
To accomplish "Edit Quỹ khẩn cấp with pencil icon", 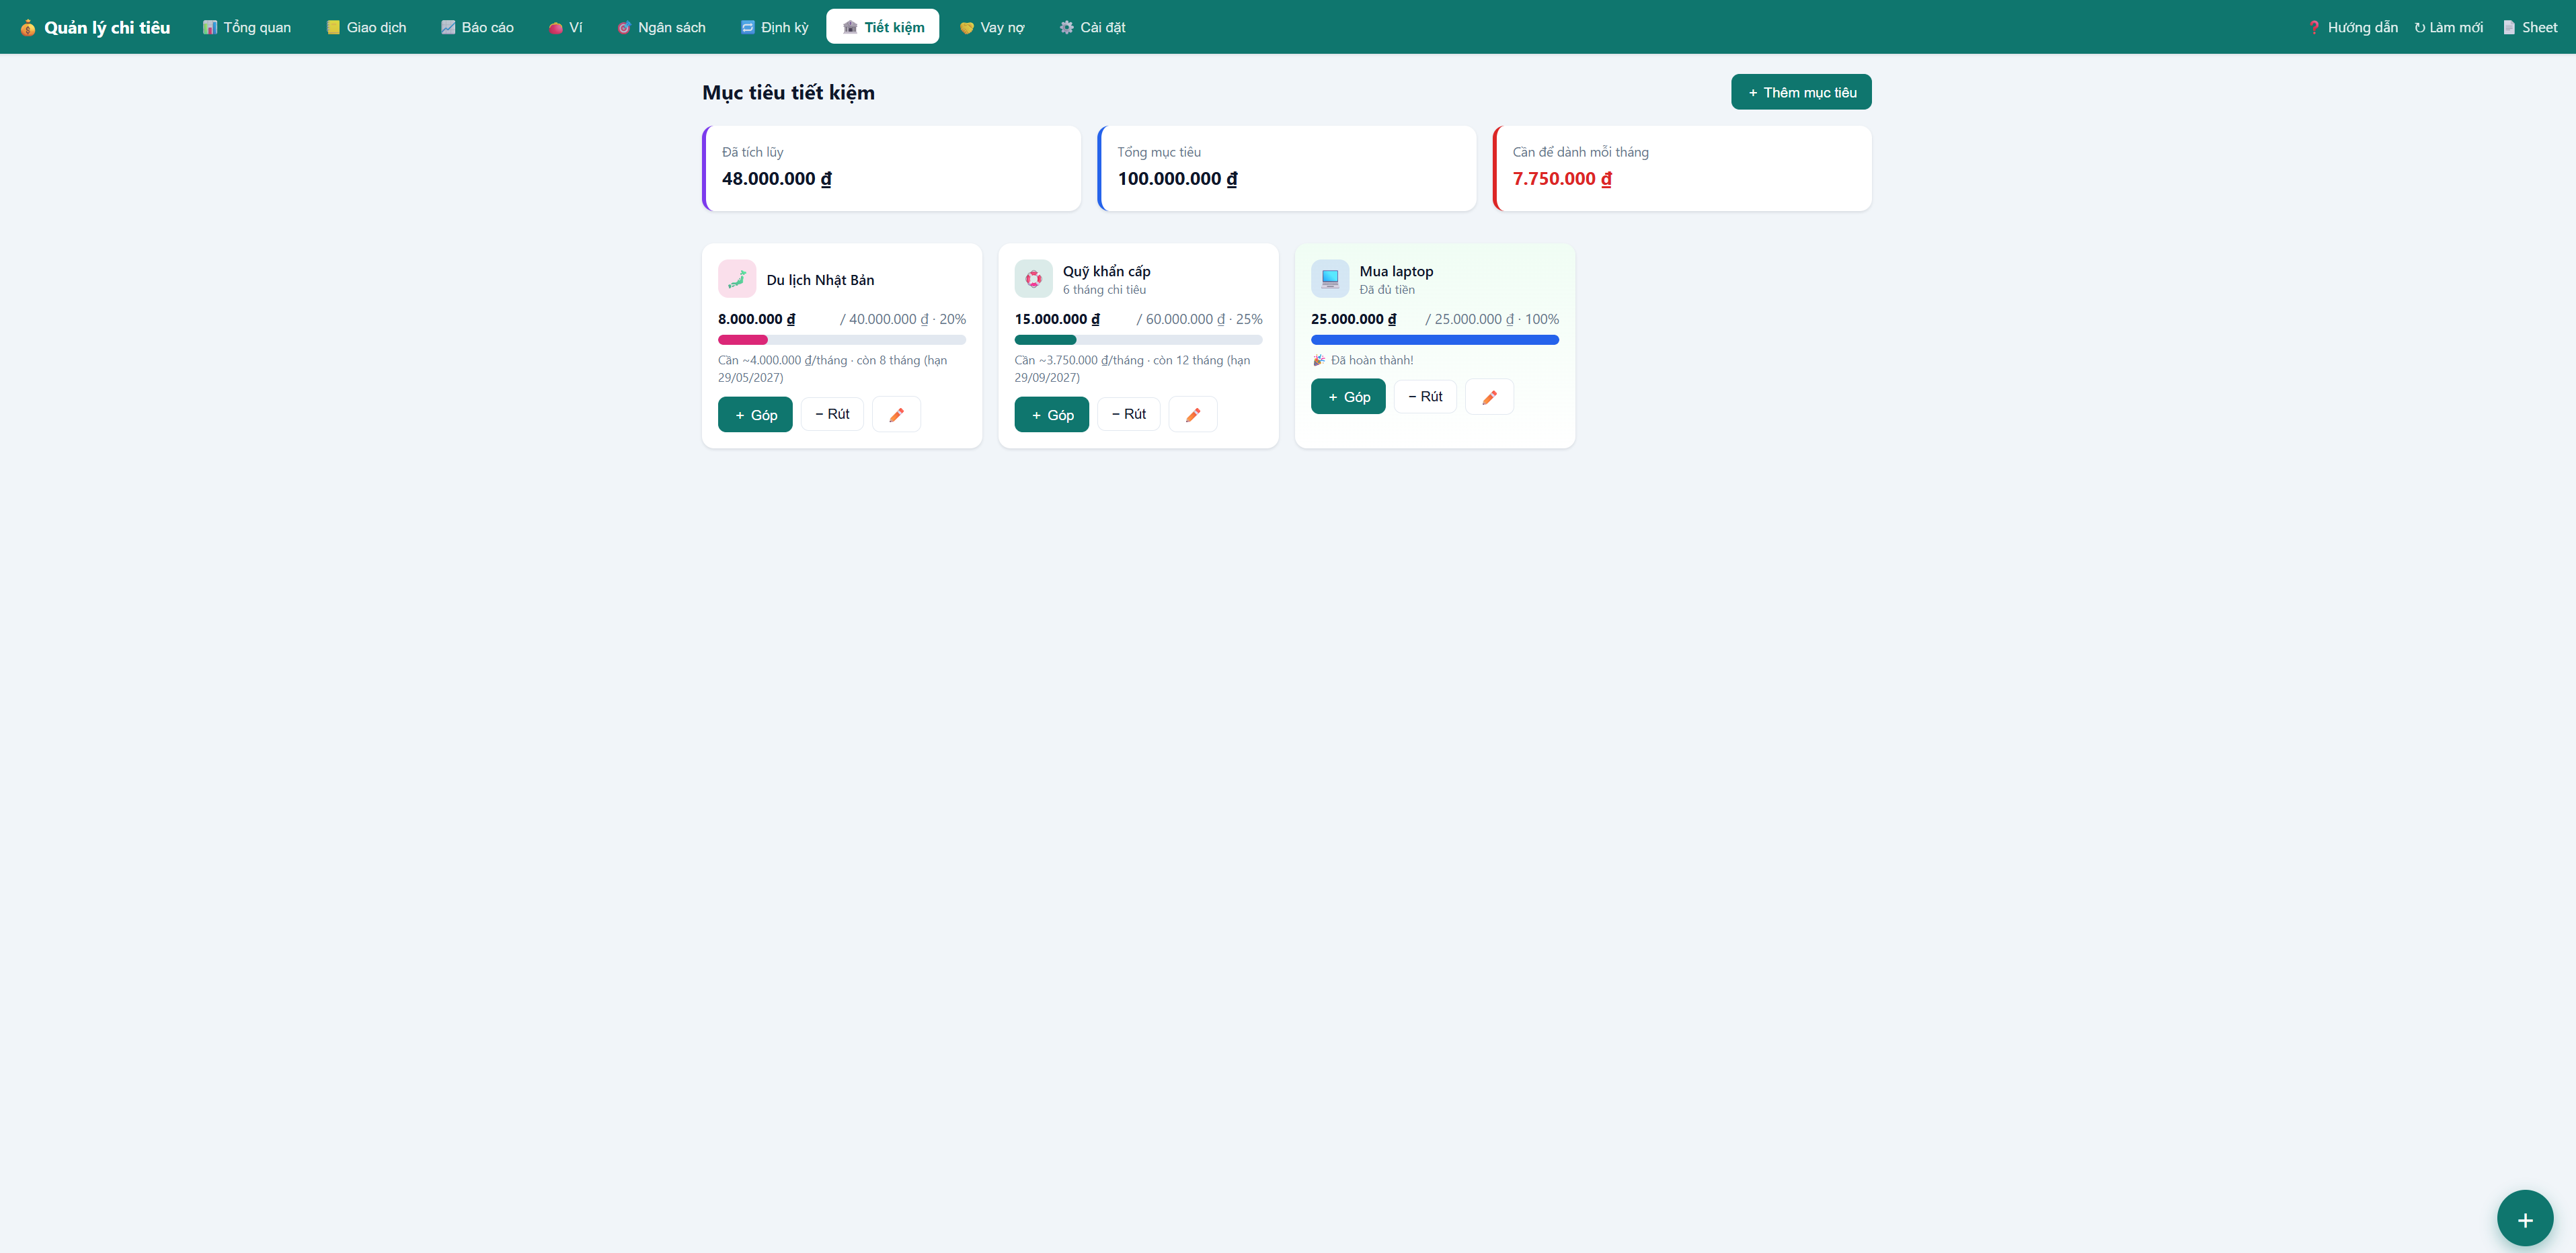I will 1193,414.
